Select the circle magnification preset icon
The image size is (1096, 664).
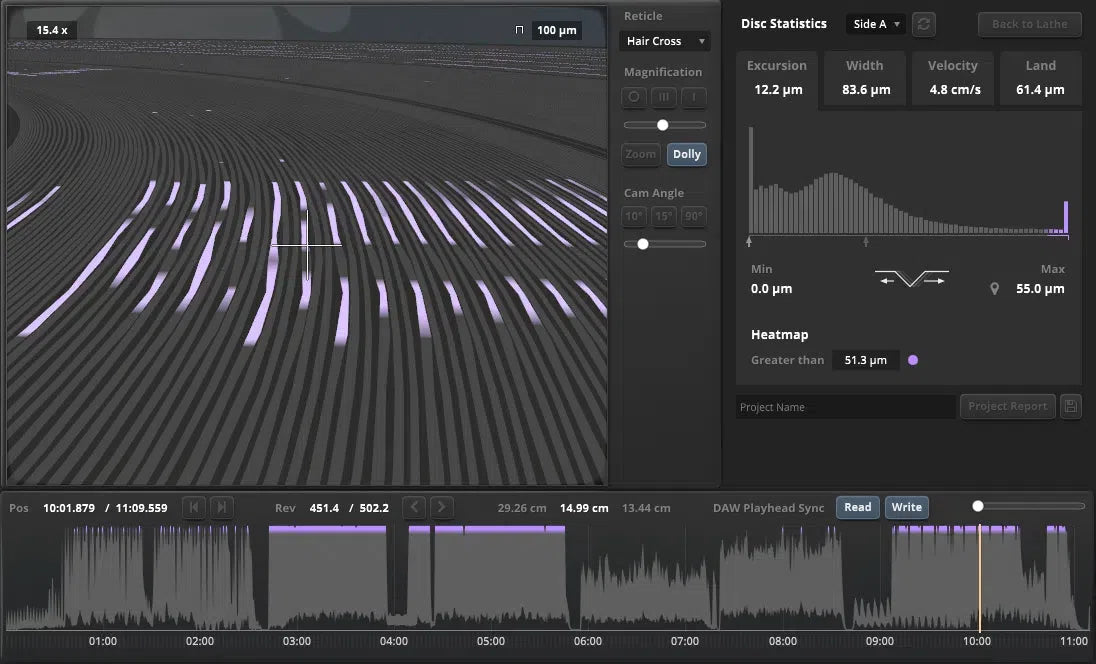coord(634,97)
